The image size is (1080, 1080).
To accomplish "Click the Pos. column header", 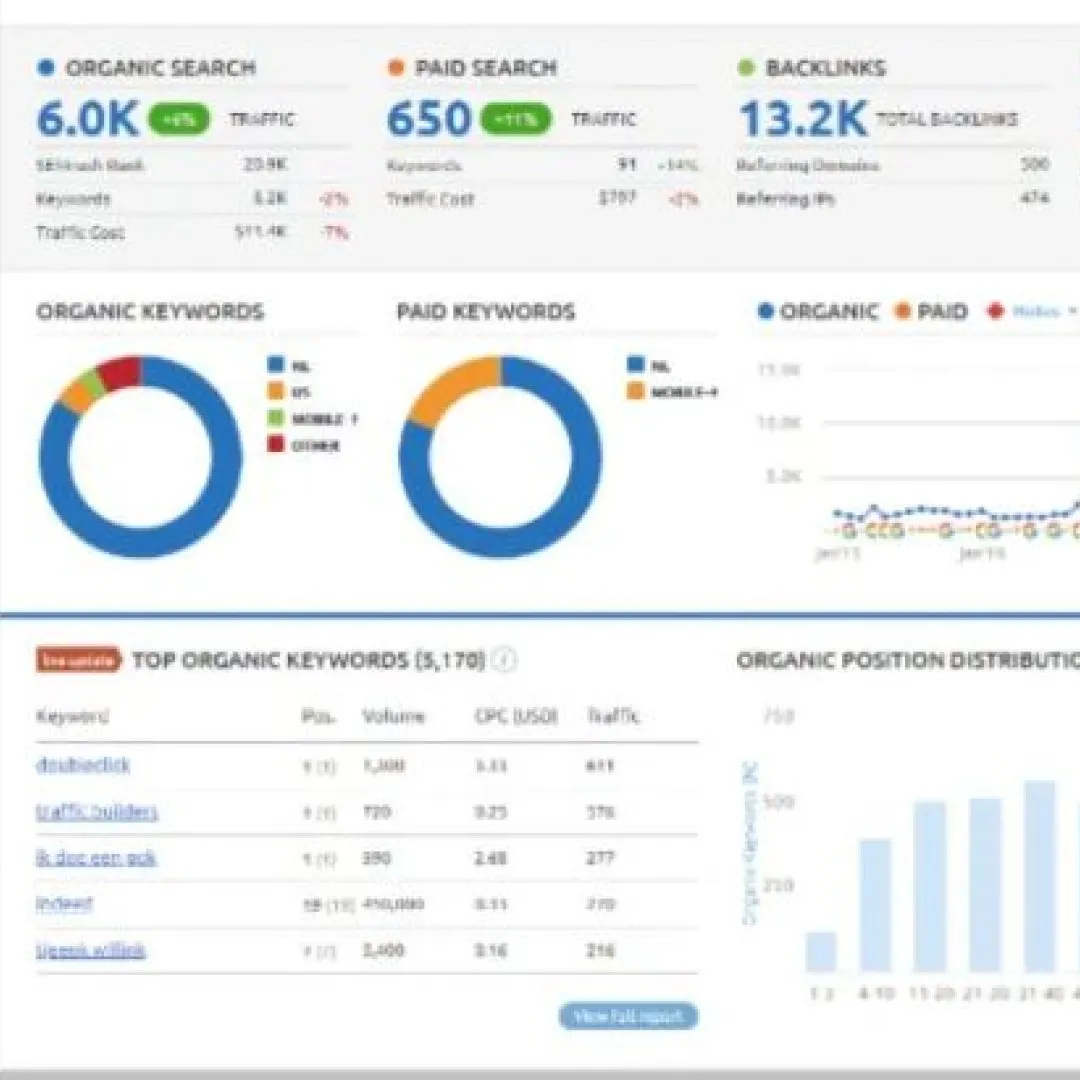I will click(x=318, y=716).
